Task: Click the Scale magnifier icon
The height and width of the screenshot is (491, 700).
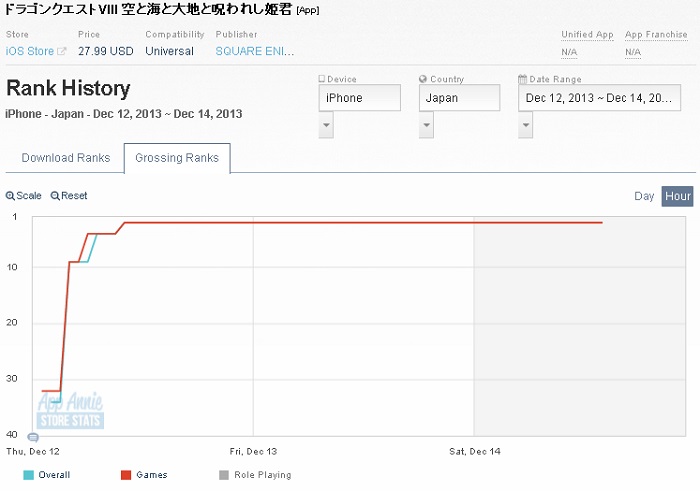Action: (10, 196)
